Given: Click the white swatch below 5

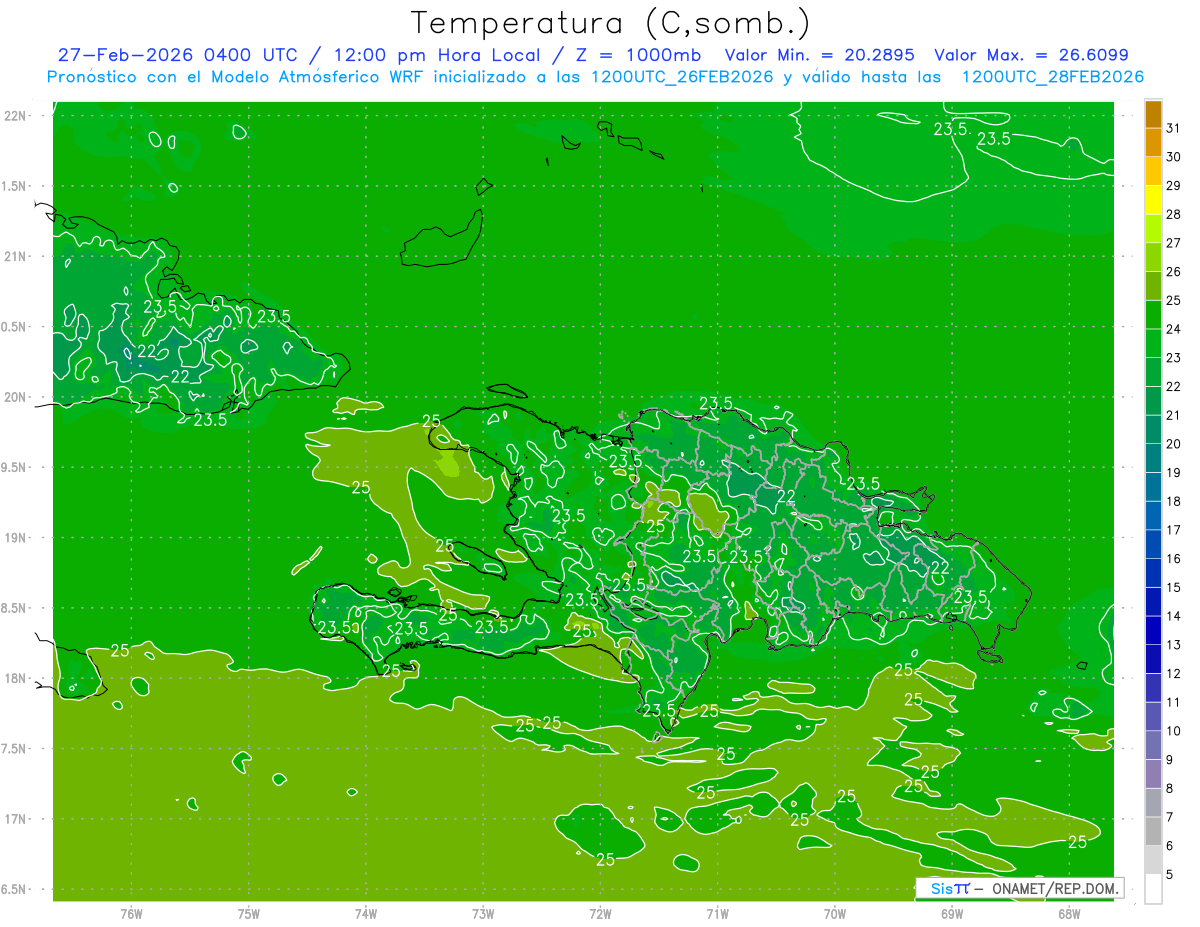Looking at the screenshot, I should (1153, 889).
